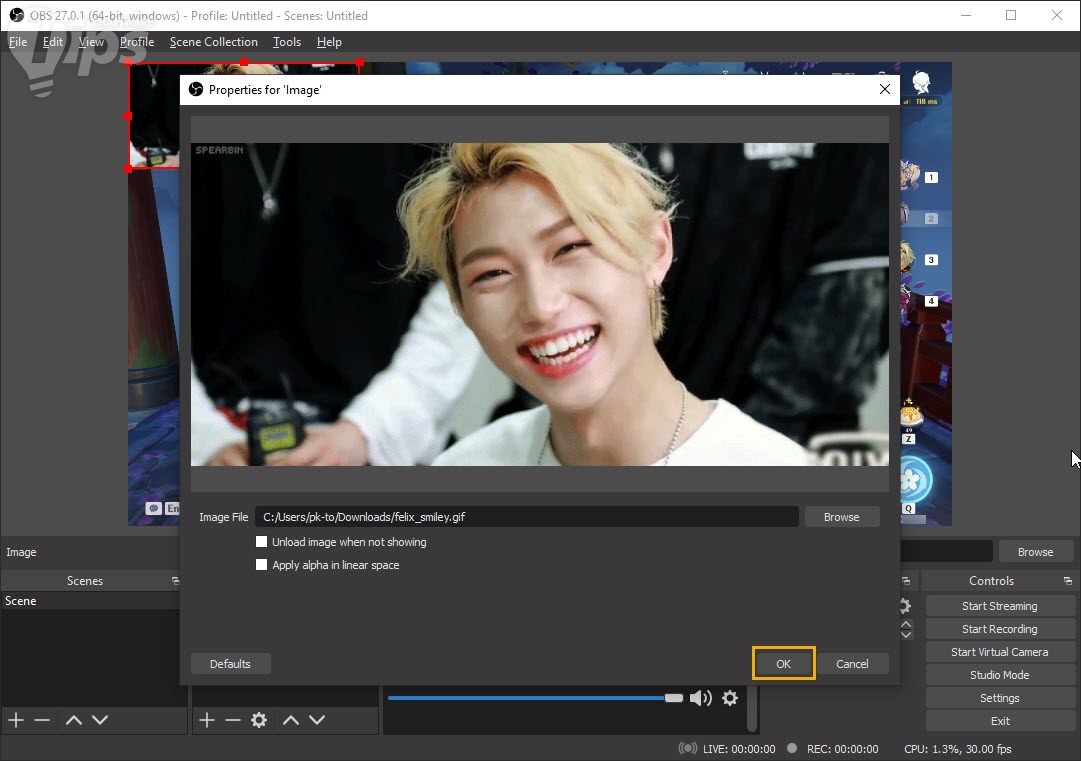1081x761 pixels.
Task: Move scene down in Scenes list
Action: [100, 720]
